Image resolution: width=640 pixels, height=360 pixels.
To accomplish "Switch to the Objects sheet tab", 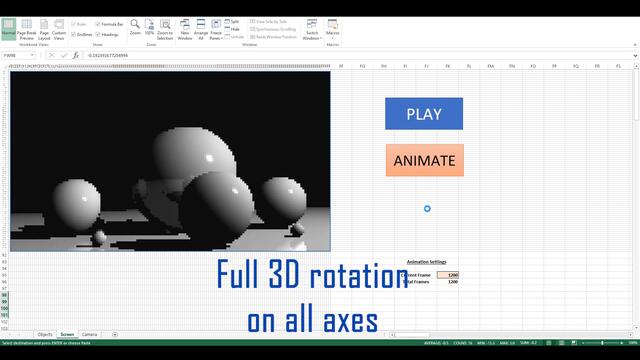I will pos(45,334).
